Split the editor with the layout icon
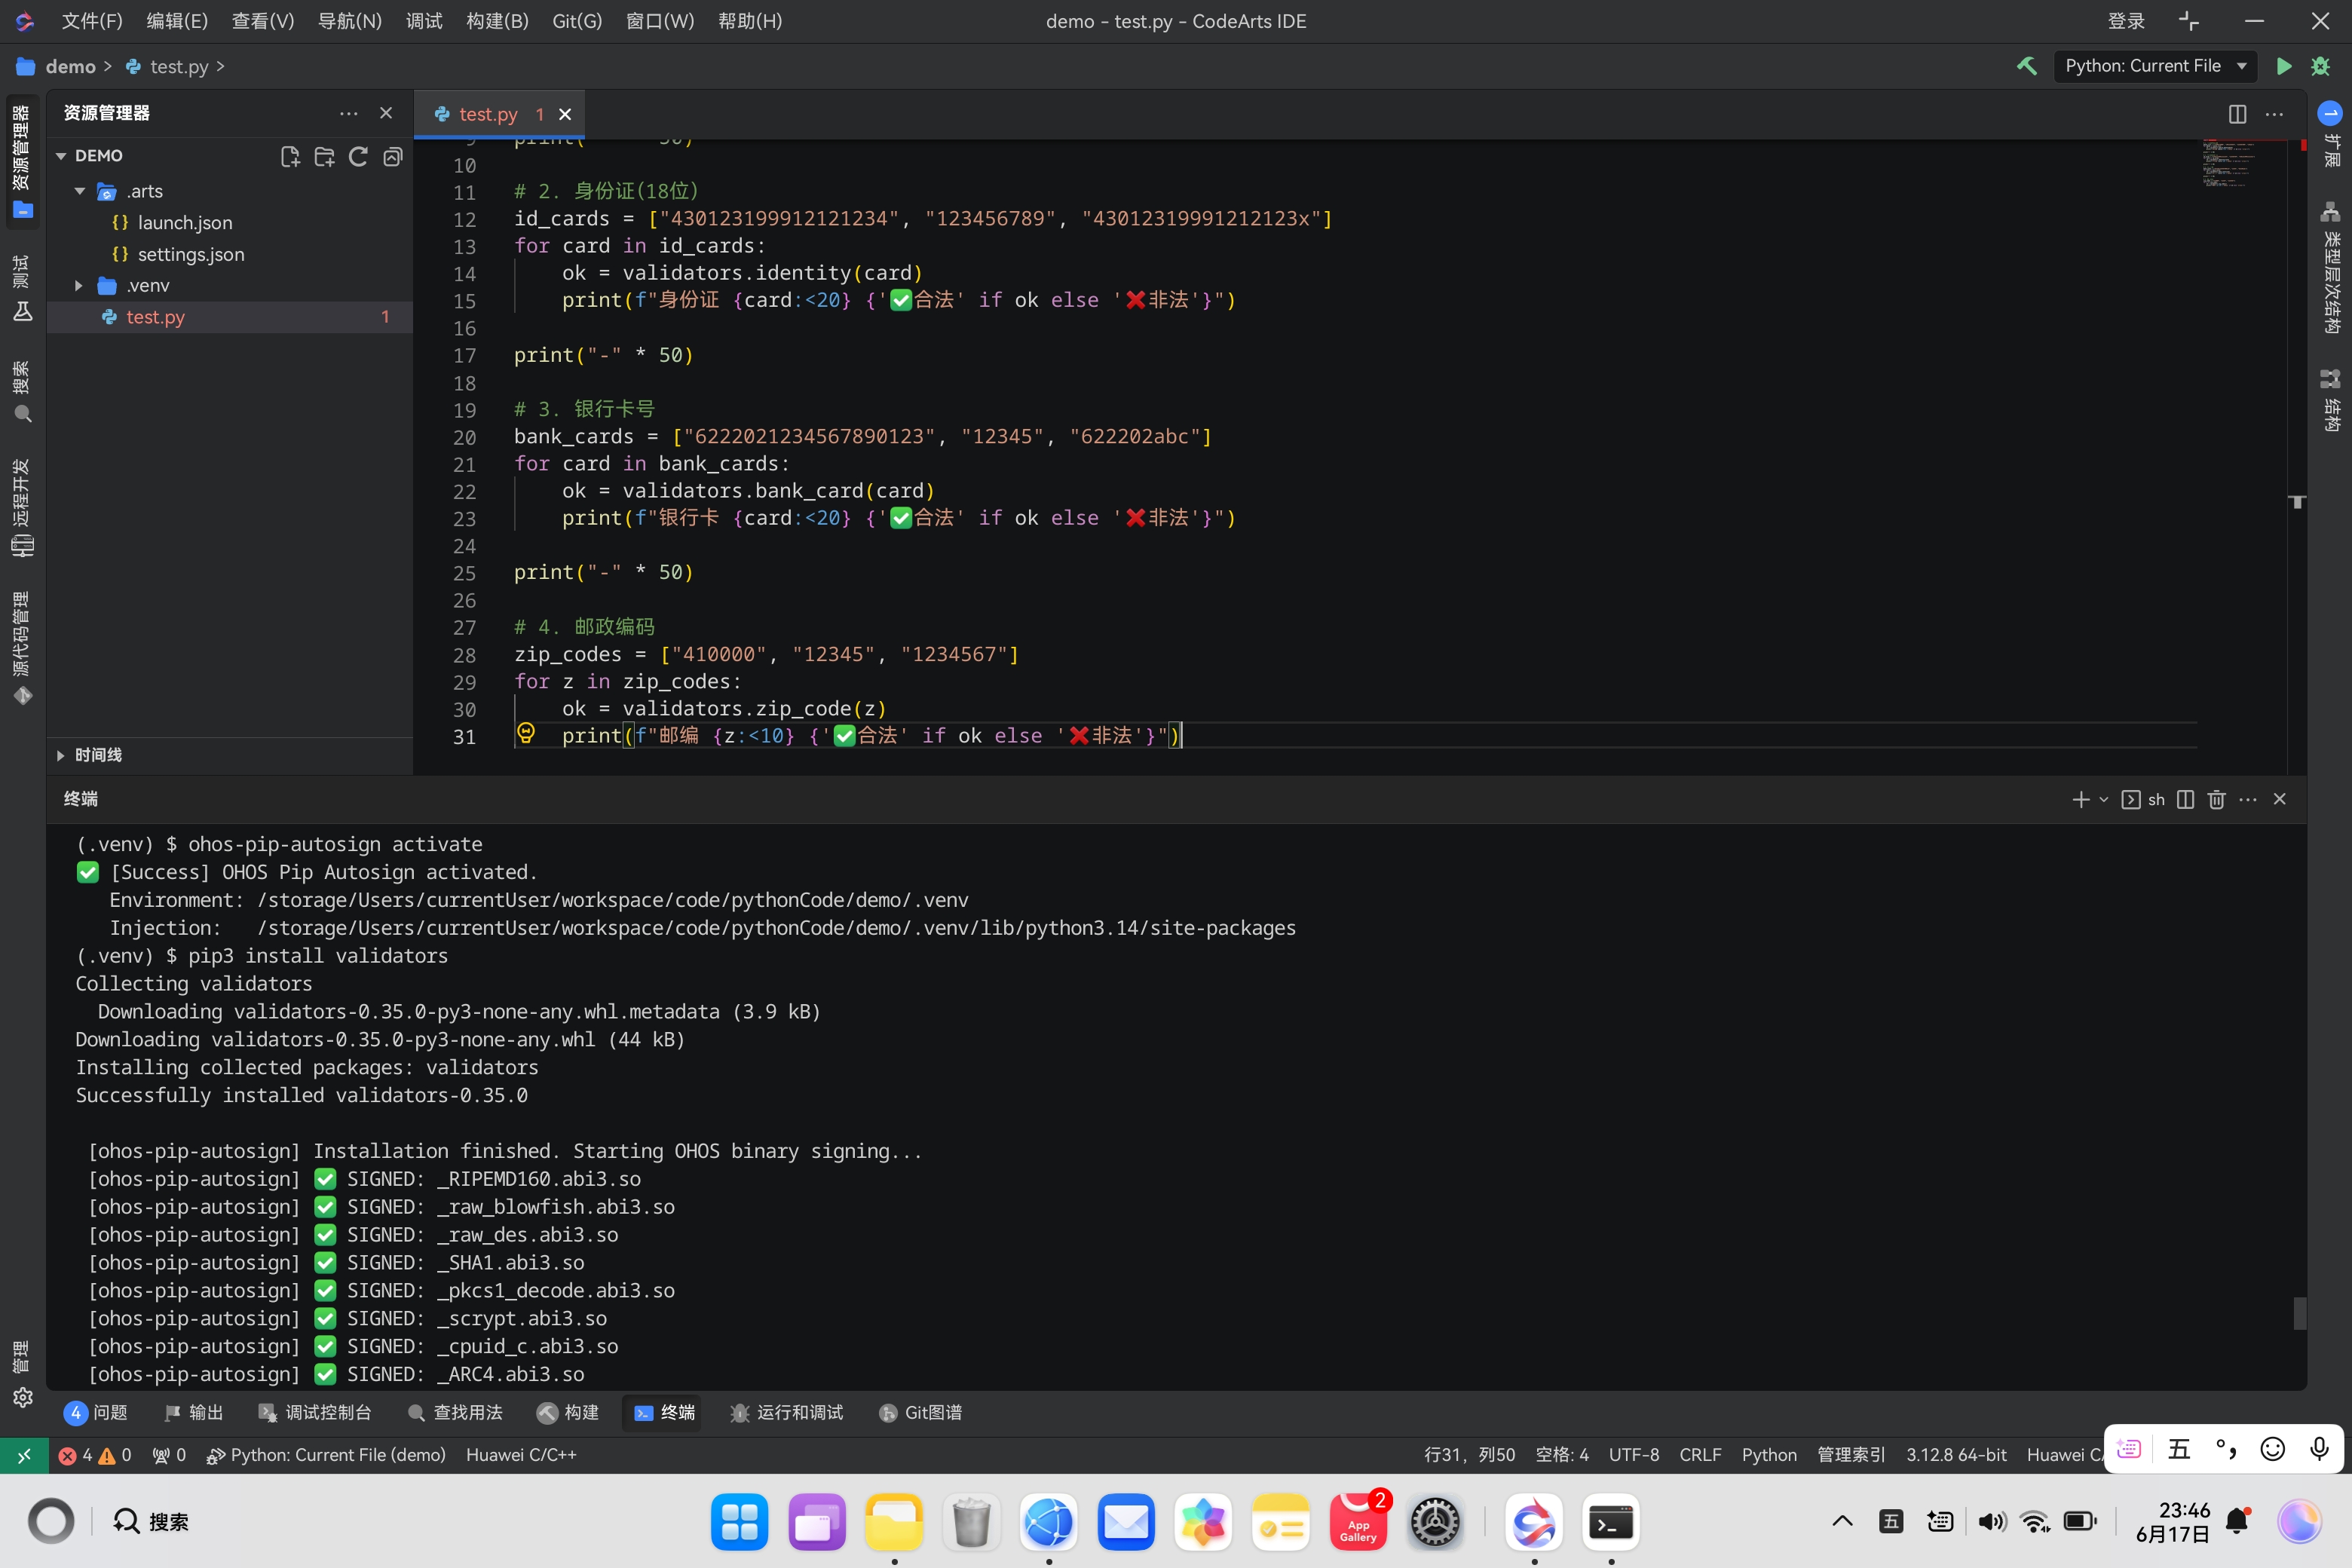The width and height of the screenshot is (2352, 1568). (2237, 114)
